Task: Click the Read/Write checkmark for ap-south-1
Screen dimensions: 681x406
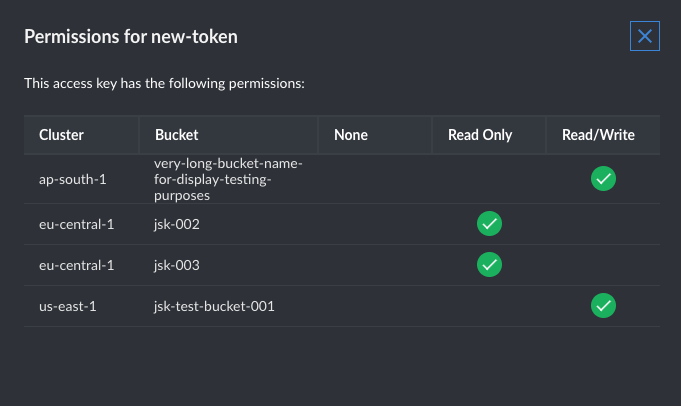Action: (603, 179)
